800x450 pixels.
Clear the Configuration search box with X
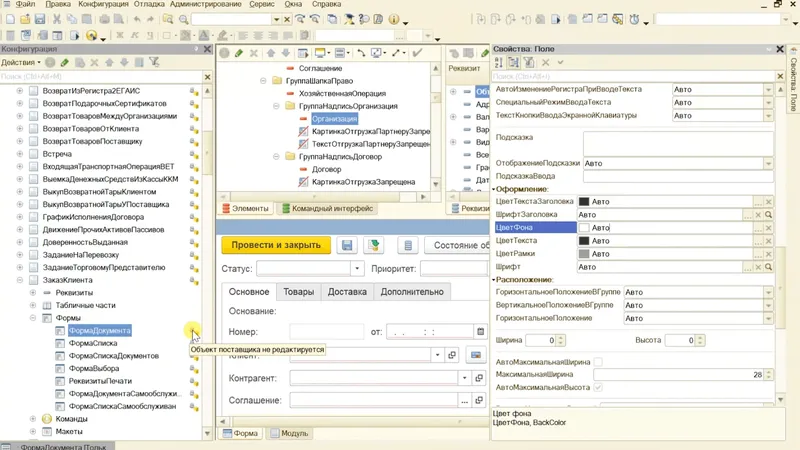point(207,77)
